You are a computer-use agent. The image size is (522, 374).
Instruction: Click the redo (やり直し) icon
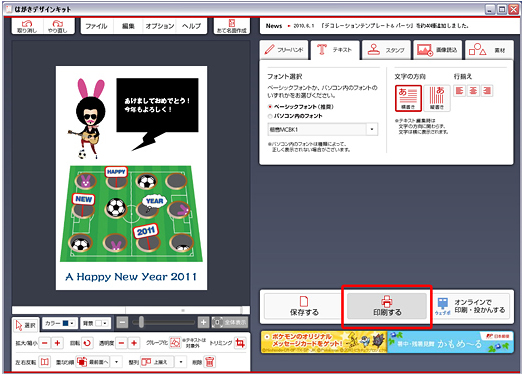click(58, 26)
